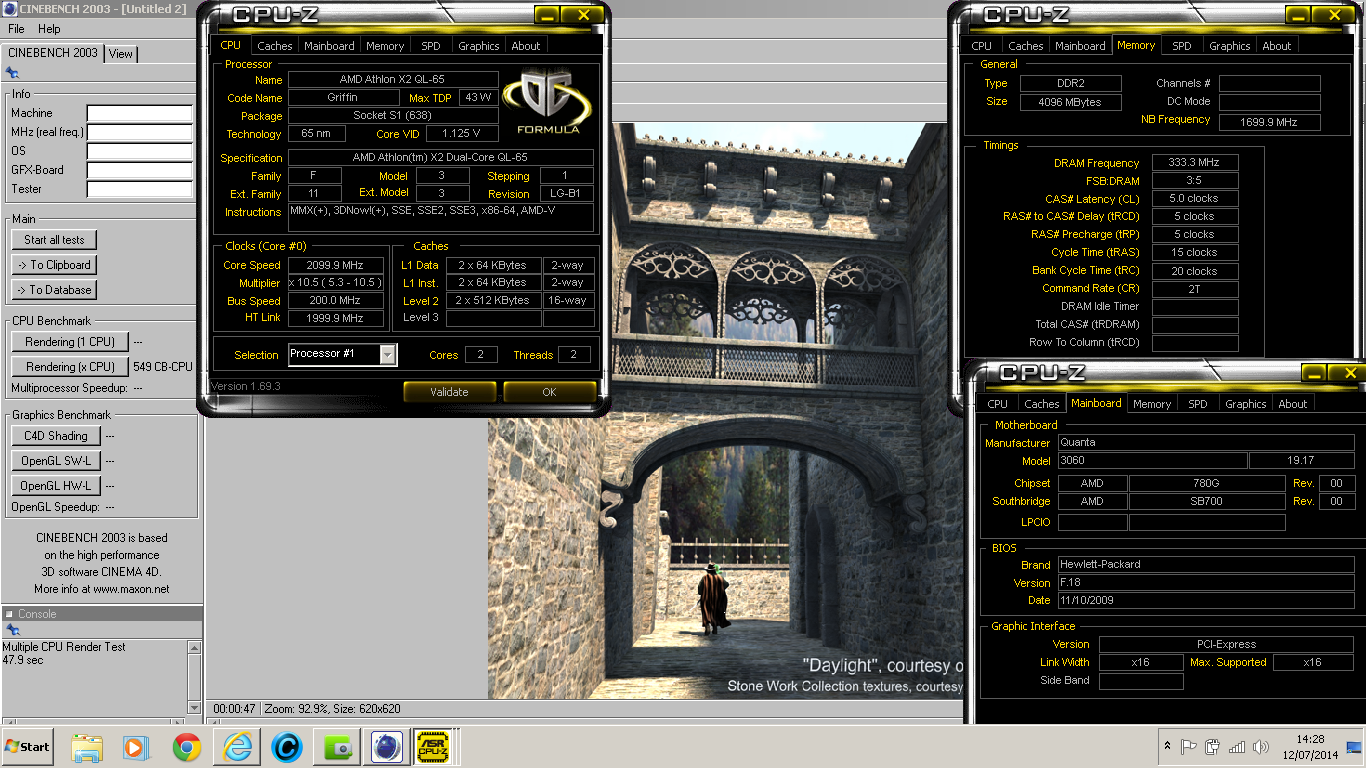1366x768 pixels.
Task: Click the green camera icon on taskbar
Action: click(x=337, y=747)
